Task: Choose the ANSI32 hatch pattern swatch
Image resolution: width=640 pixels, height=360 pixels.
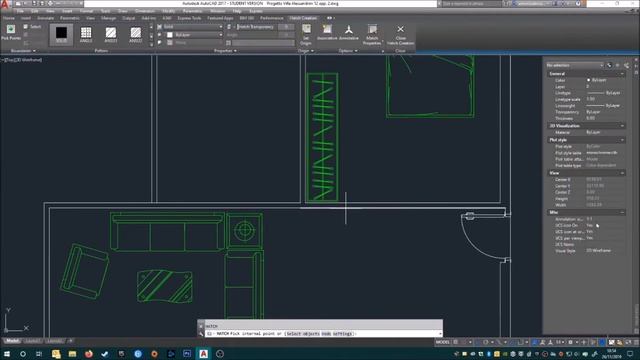Action: [x=136, y=34]
